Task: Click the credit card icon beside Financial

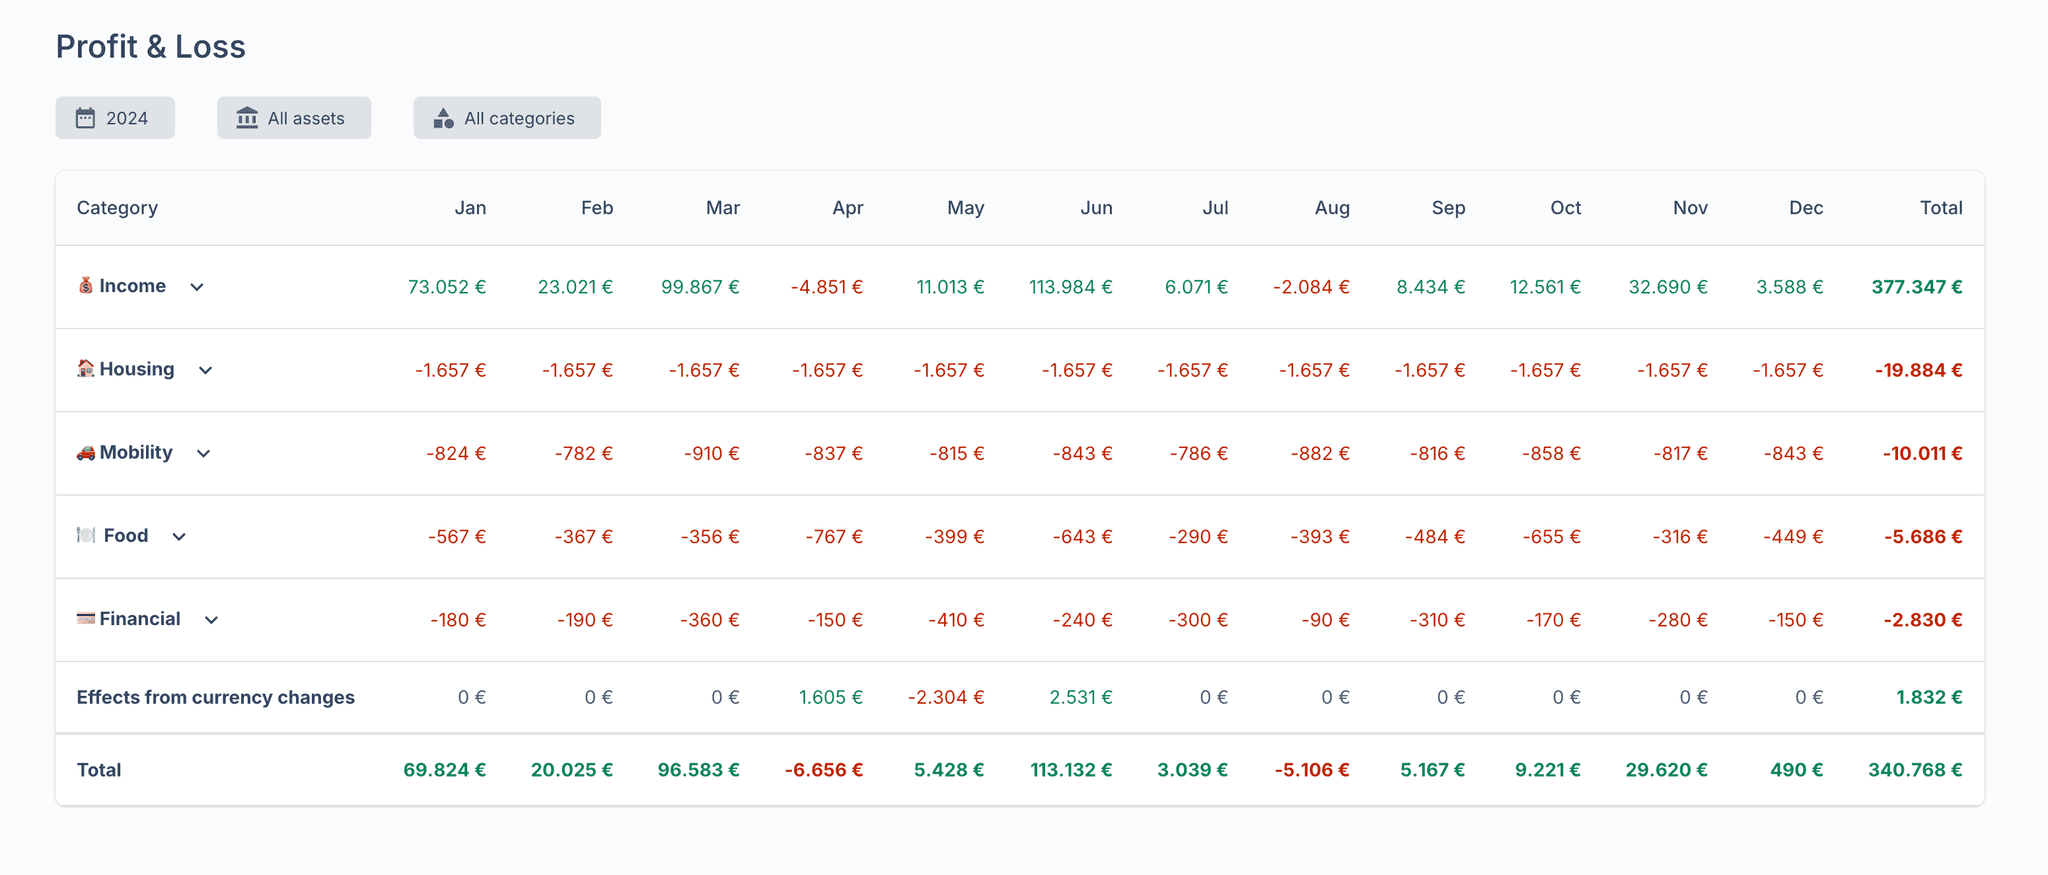Action: [x=86, y=619]
